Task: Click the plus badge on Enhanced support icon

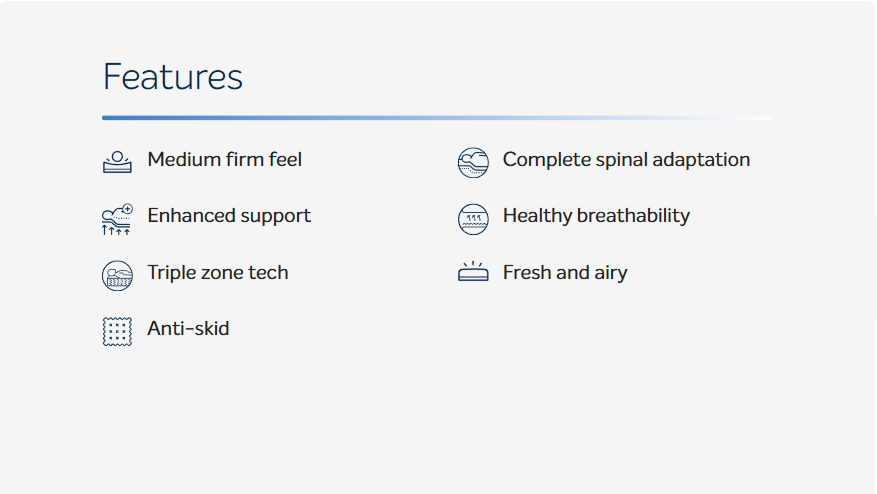Action: coord(128,209)
